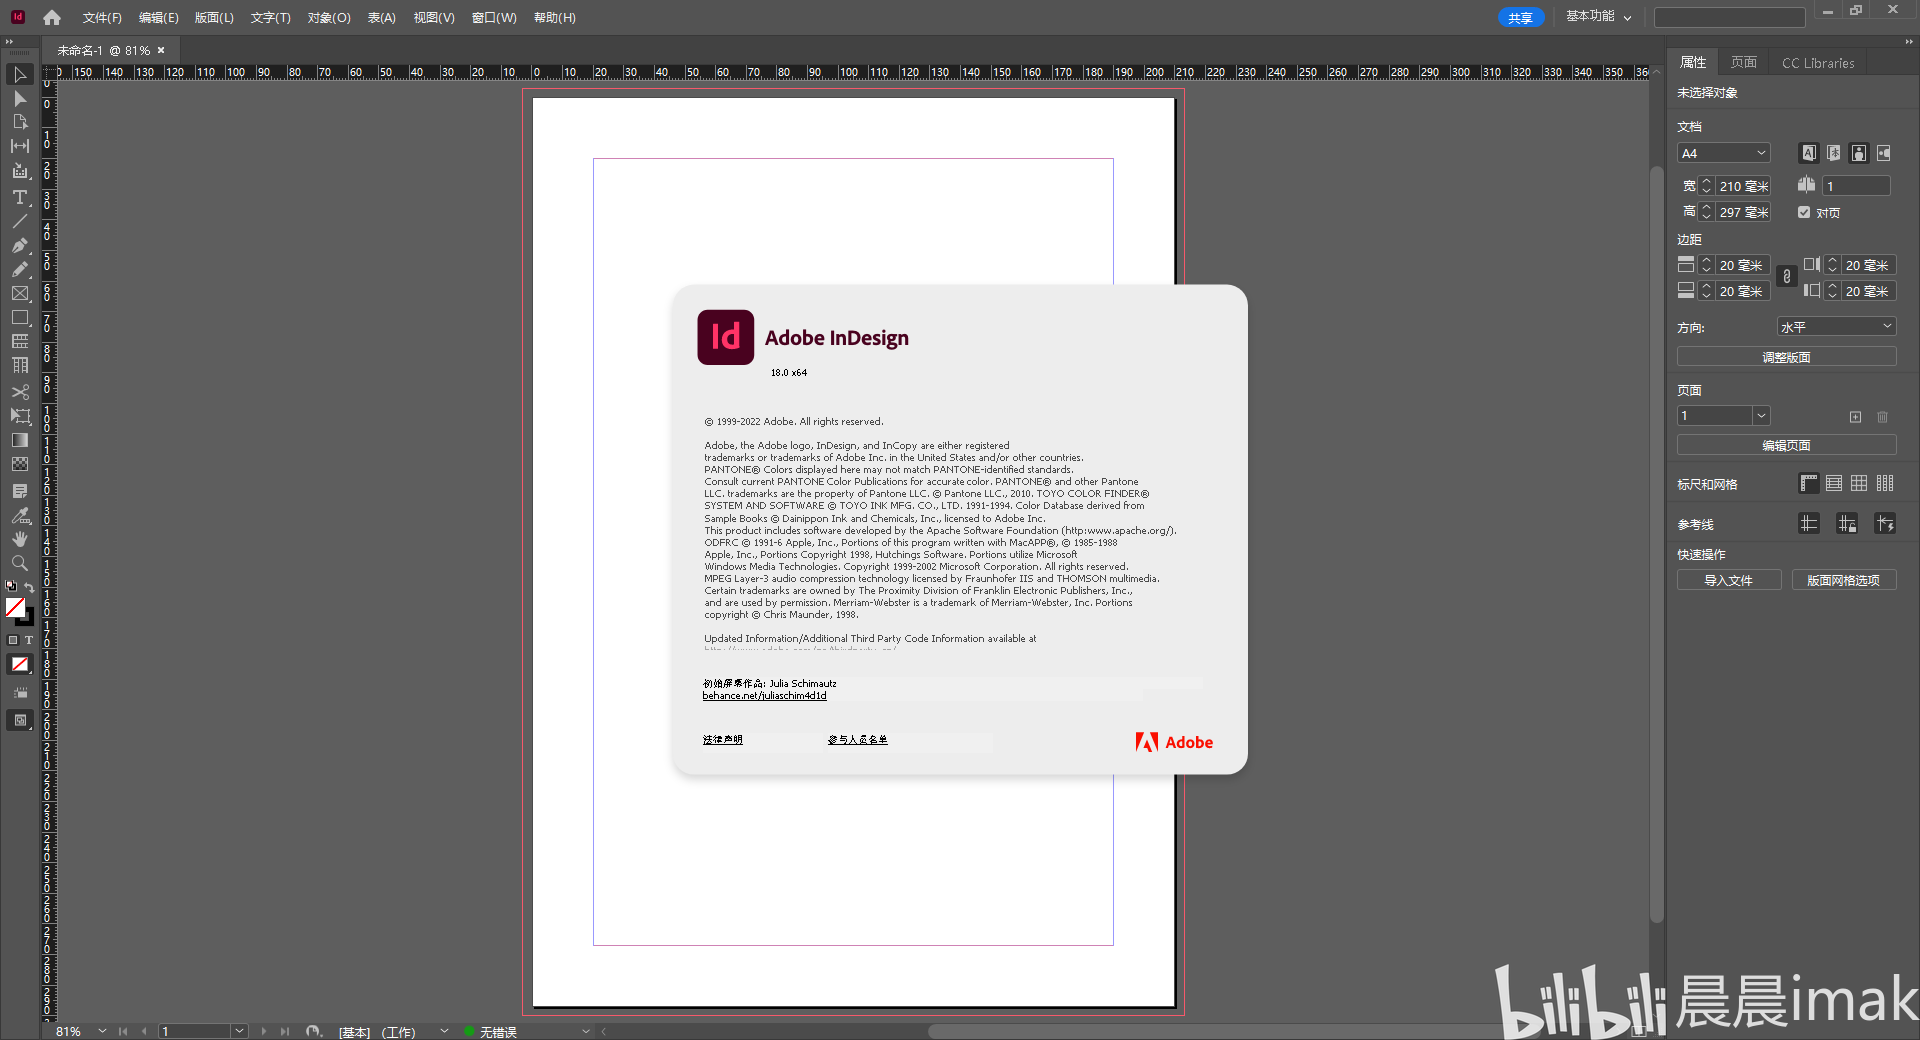Image resolution: width=1920 pixels, height=1040 pixels.
Task: Select the Line tool
Action: click(20, 221)
